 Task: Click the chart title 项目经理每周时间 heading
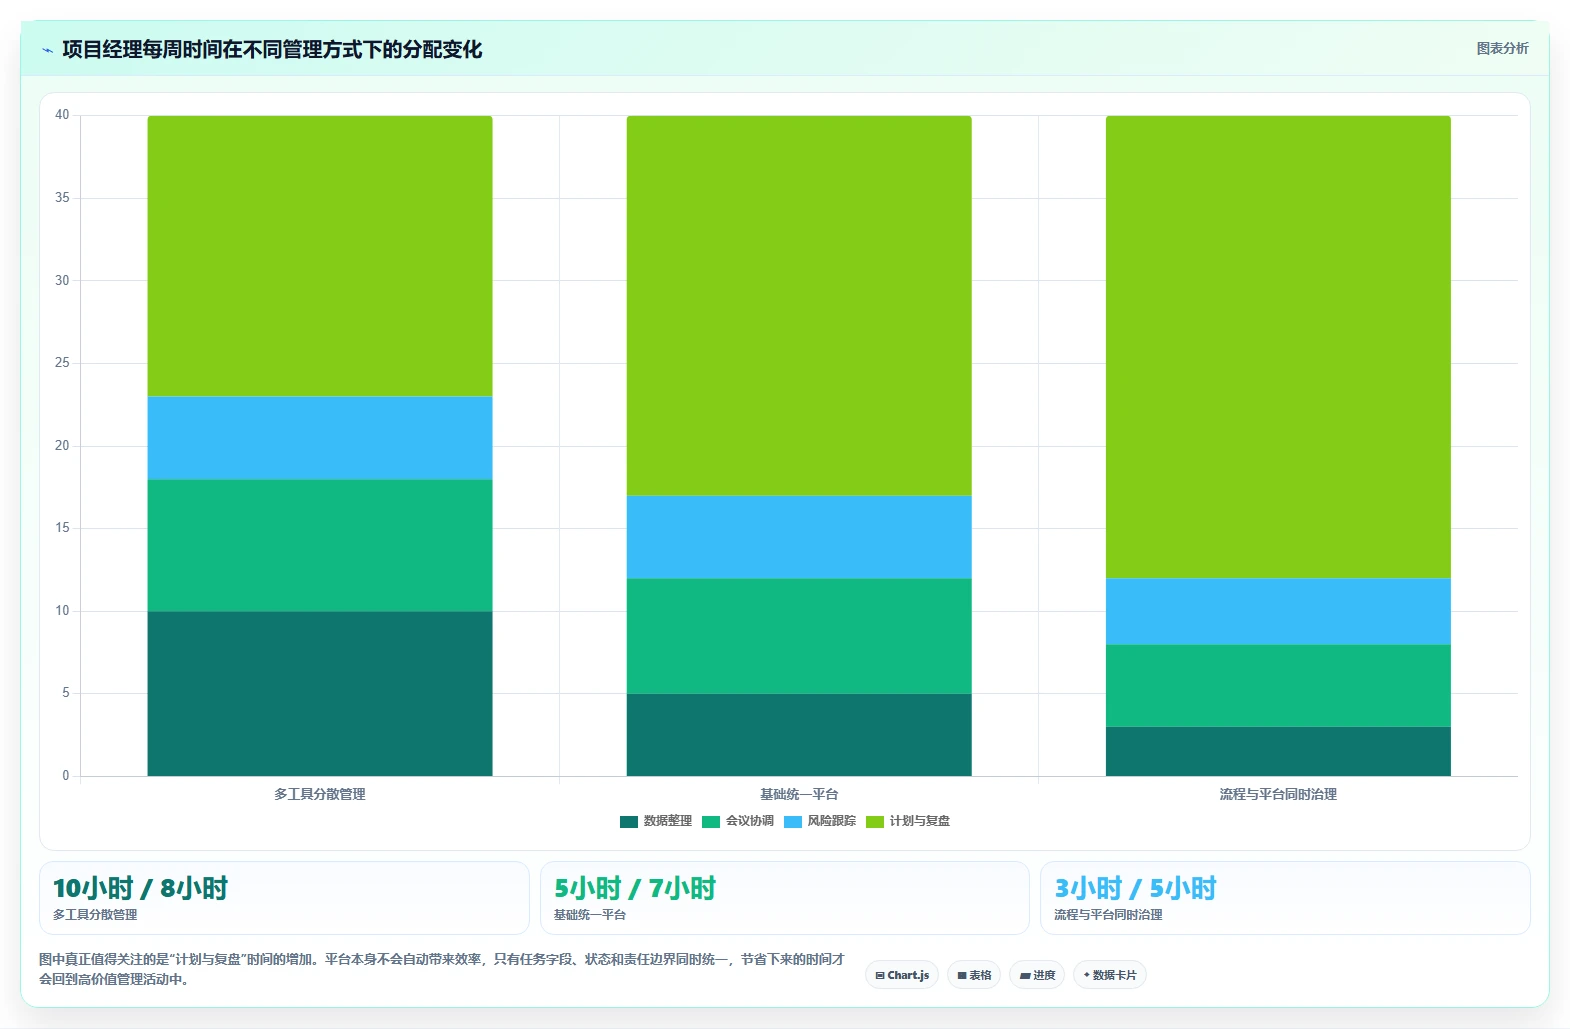point(272,49)
